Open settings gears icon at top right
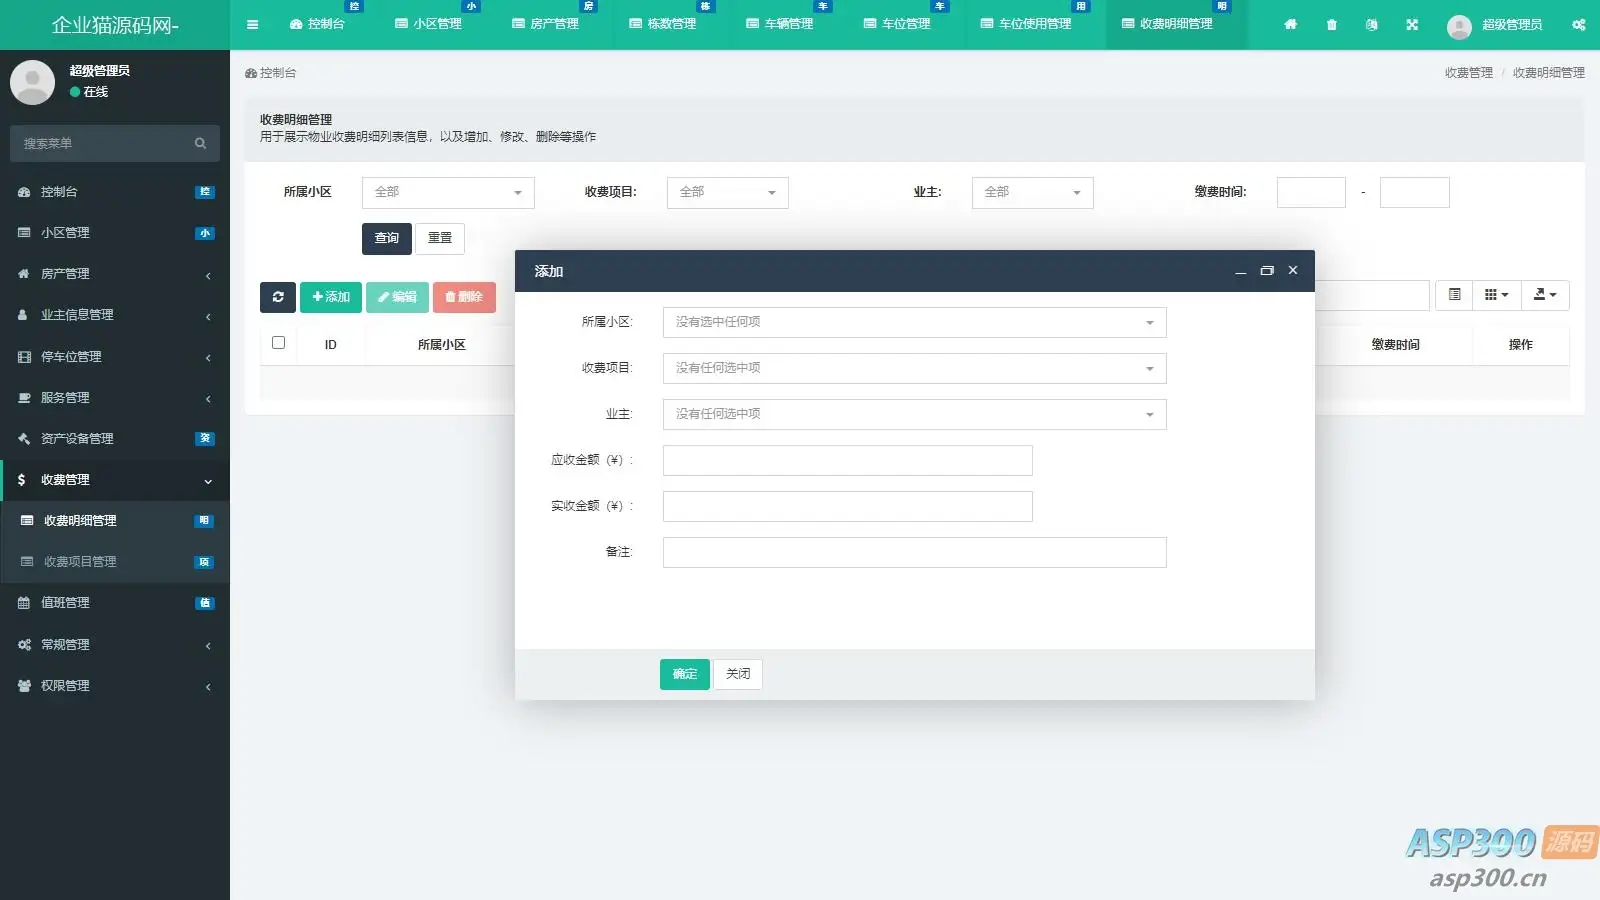 tap(1578, 24)
